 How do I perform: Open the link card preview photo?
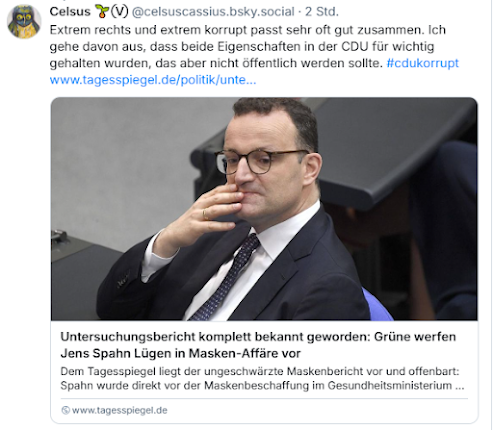pyautogui.click(x=264, y=209)
